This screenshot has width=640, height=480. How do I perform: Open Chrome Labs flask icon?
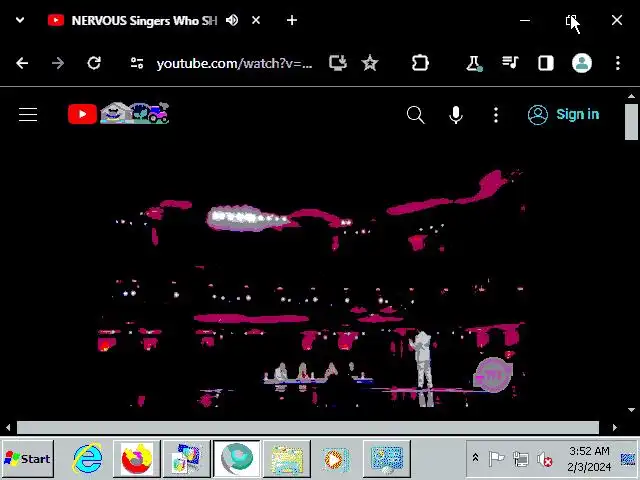[x=474, y=63]
